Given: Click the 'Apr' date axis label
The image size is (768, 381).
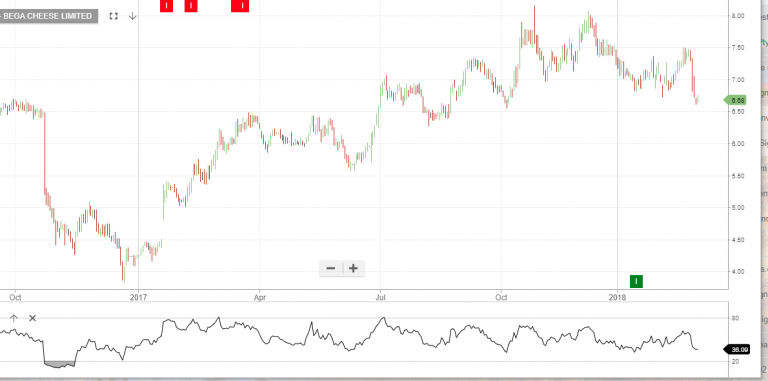Looking at the screenshot, I should (x=260, y=297).
